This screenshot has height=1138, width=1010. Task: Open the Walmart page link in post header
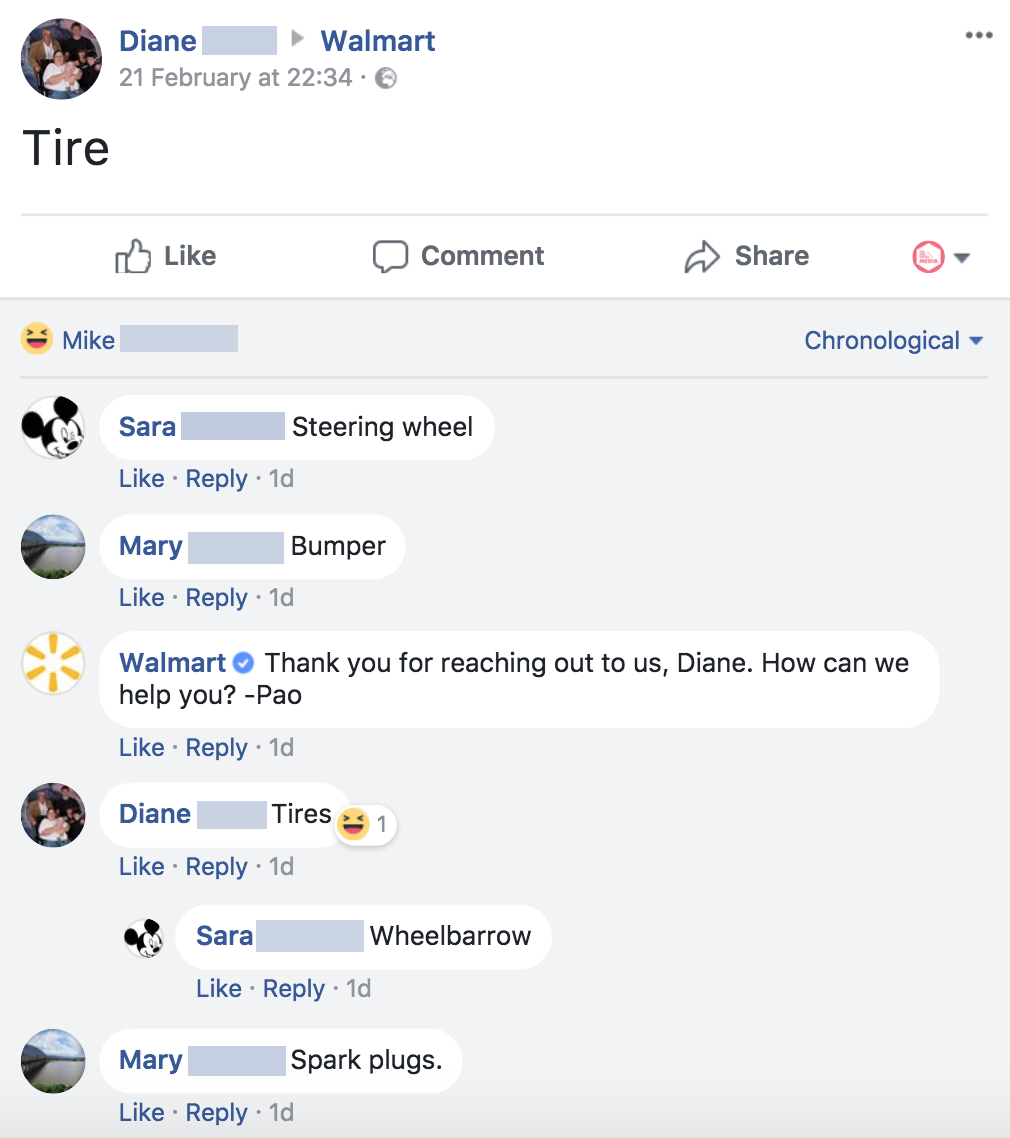click(377, 41)
